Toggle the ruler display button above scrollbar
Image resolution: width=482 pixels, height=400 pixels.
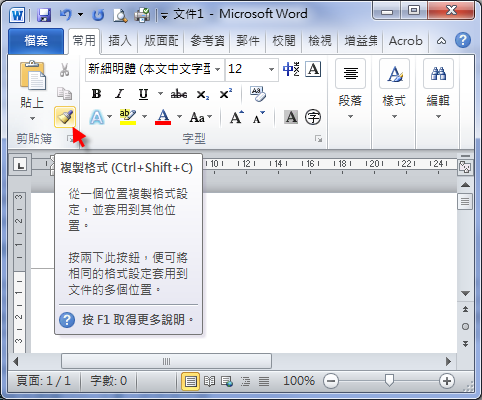pyautogui.click(x=465, y=166)
